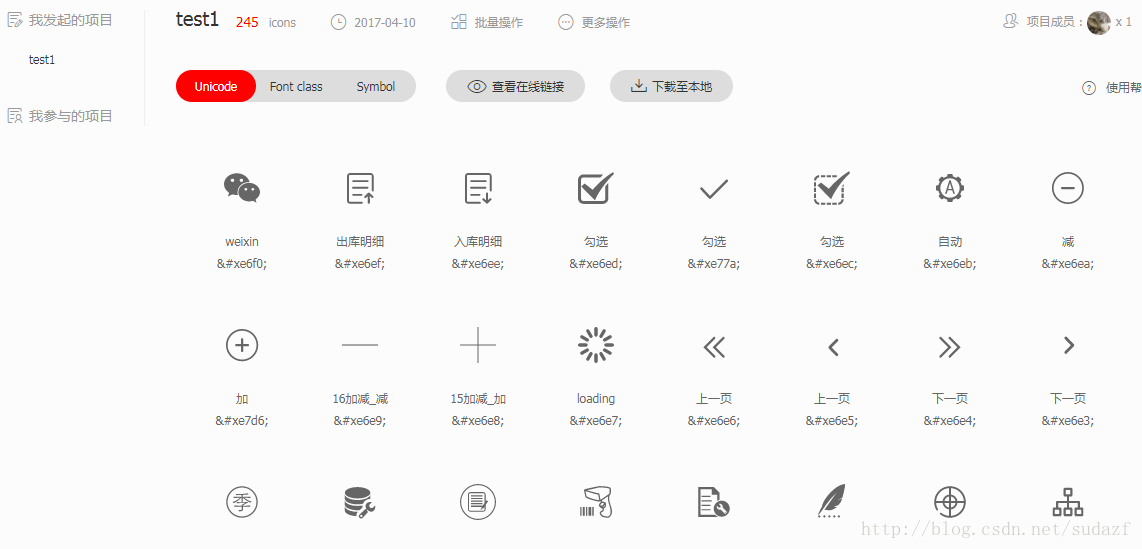Switch to the Symbol tab

[x=376, y=87]
